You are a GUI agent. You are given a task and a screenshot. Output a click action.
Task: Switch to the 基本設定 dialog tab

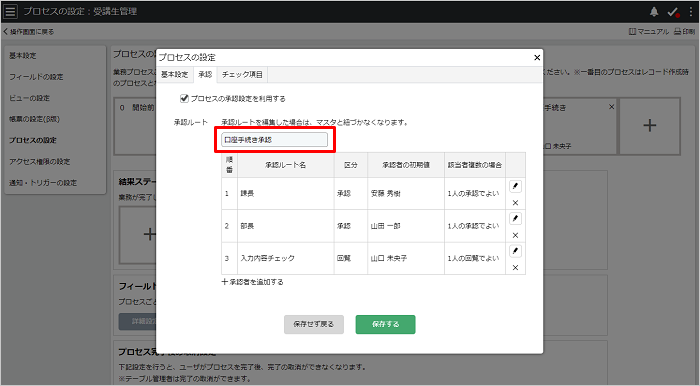click(x=175, y=75)
